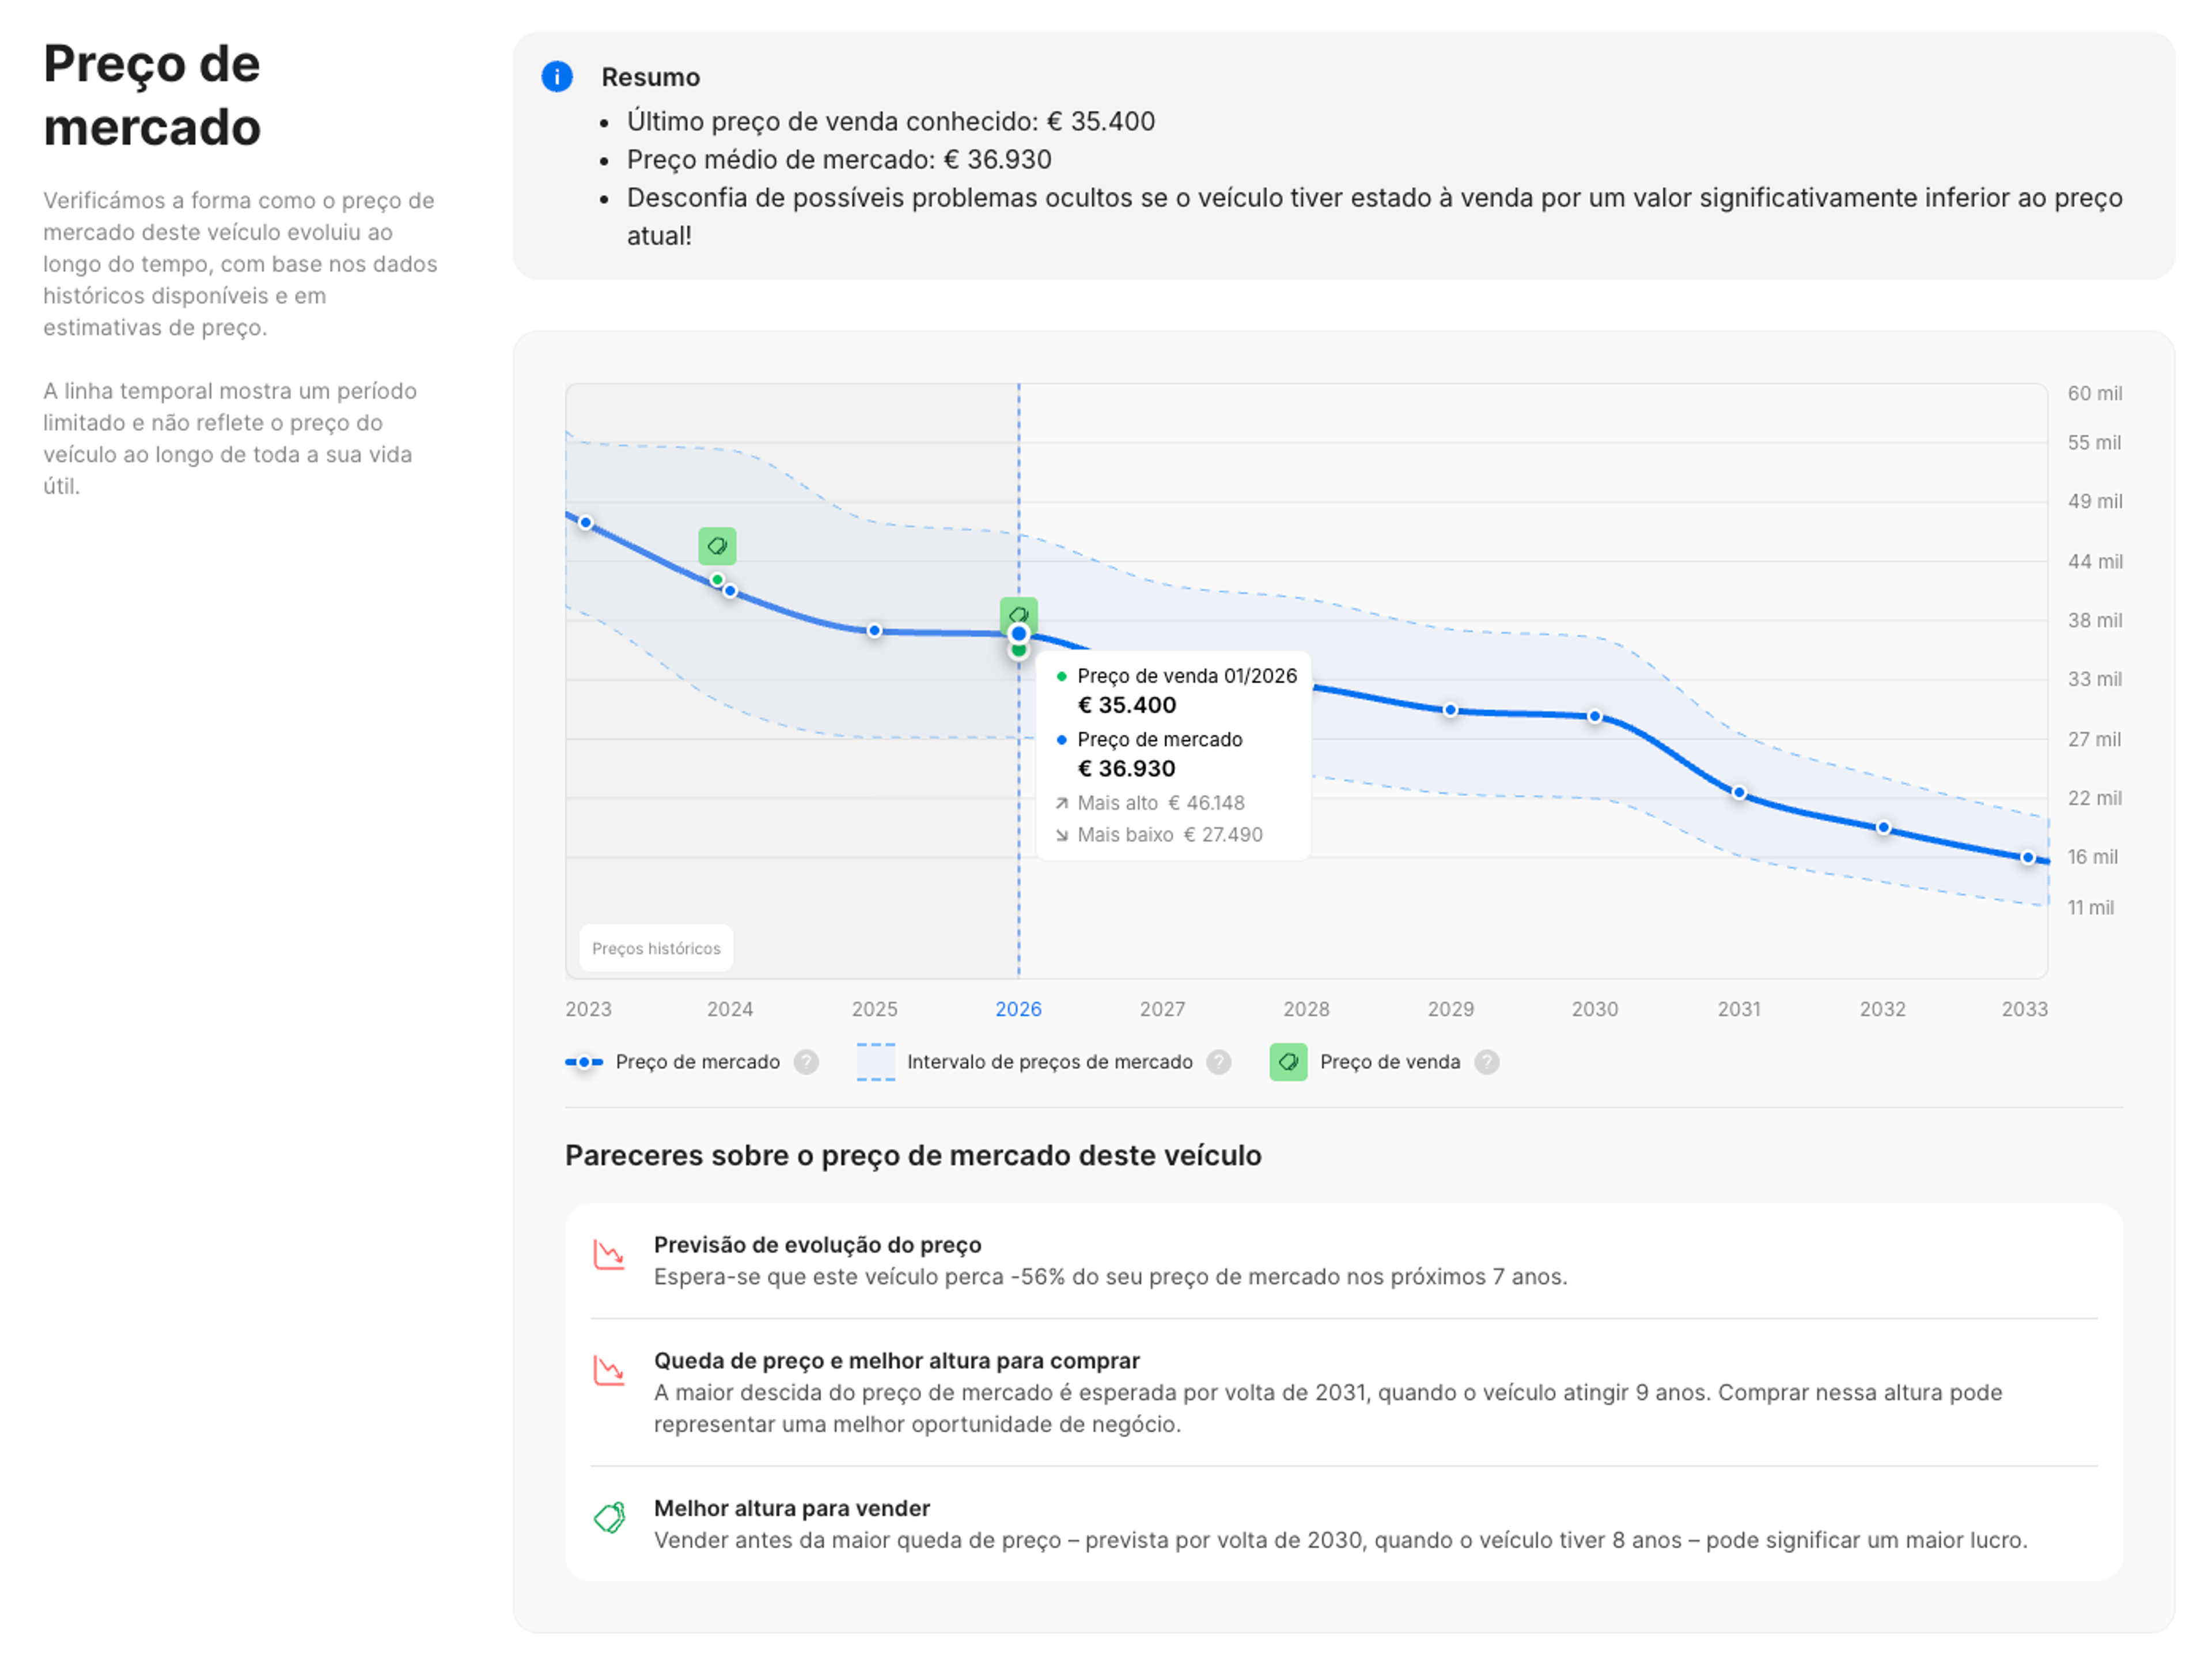Select the green sale price tag on 2024
Image resolution: width=2212 pixels, height=1660 pixels.
click(717, 546)
